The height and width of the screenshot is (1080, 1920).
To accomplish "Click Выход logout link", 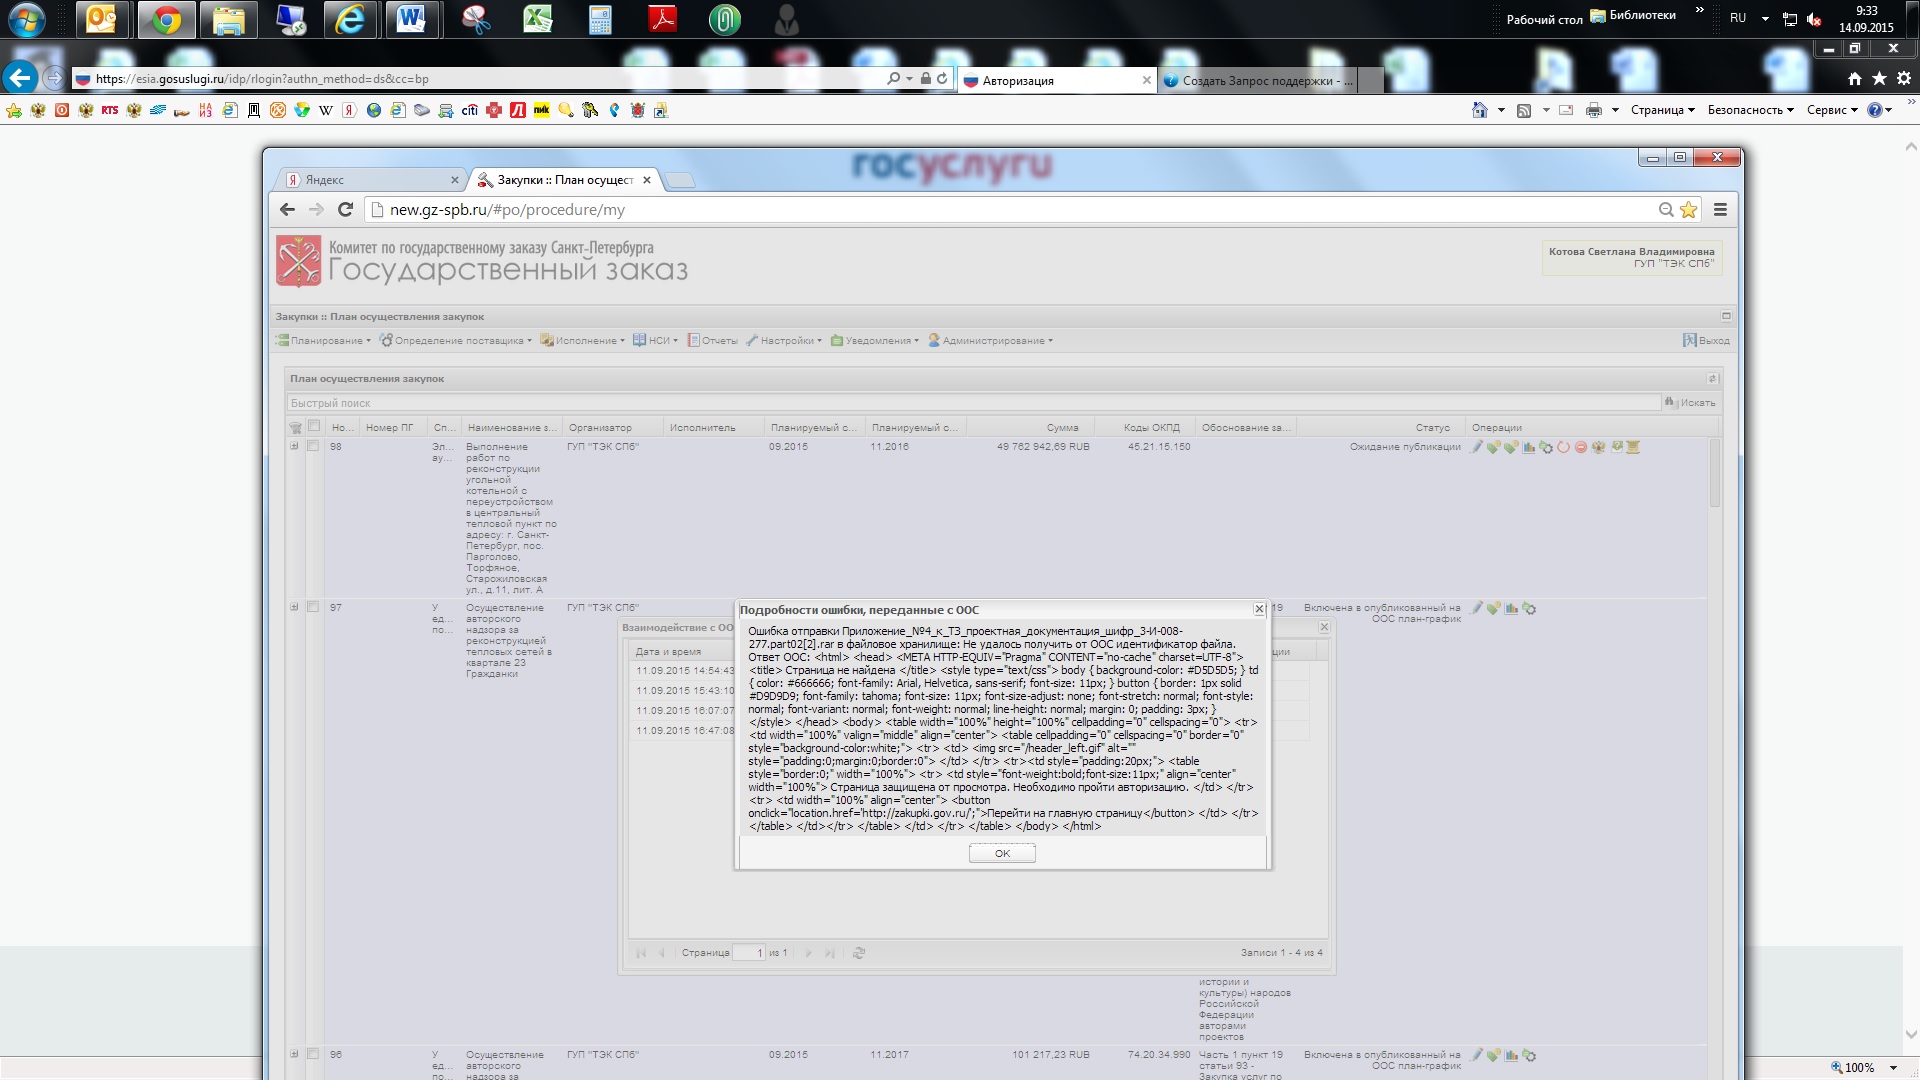I will click(1706, 341).
